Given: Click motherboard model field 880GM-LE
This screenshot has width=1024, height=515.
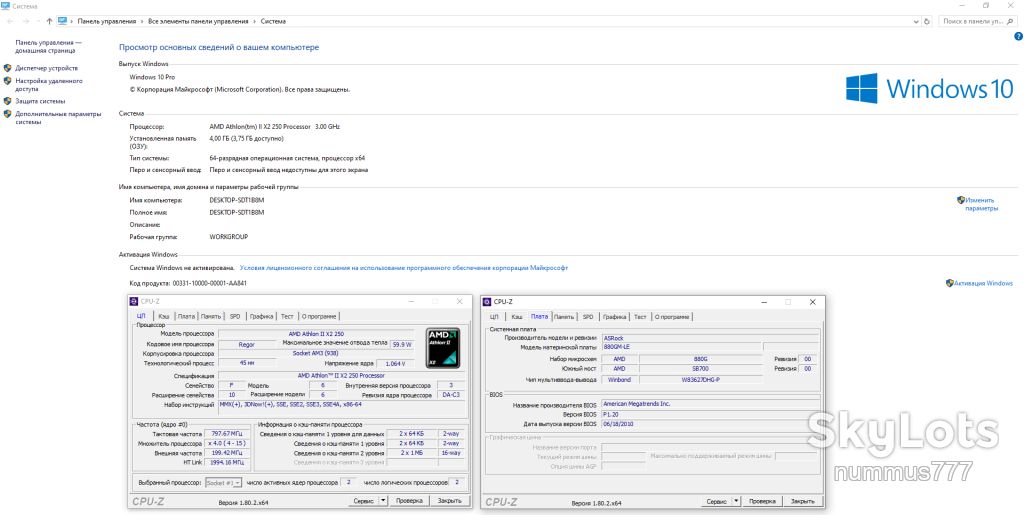Looking at the screenshot, I should tap(681, 347).
